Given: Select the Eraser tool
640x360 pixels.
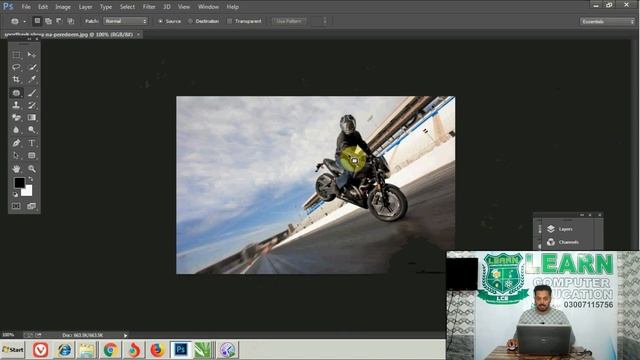Looking at the screenshot, I should point(16,118).
